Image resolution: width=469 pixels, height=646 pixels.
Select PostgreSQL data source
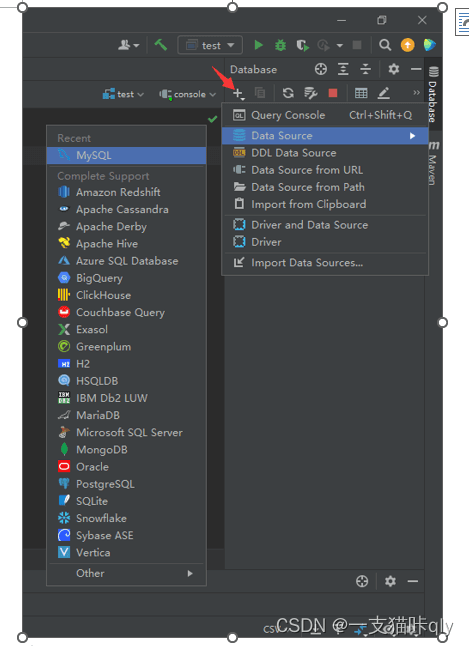tap(127, 484)
